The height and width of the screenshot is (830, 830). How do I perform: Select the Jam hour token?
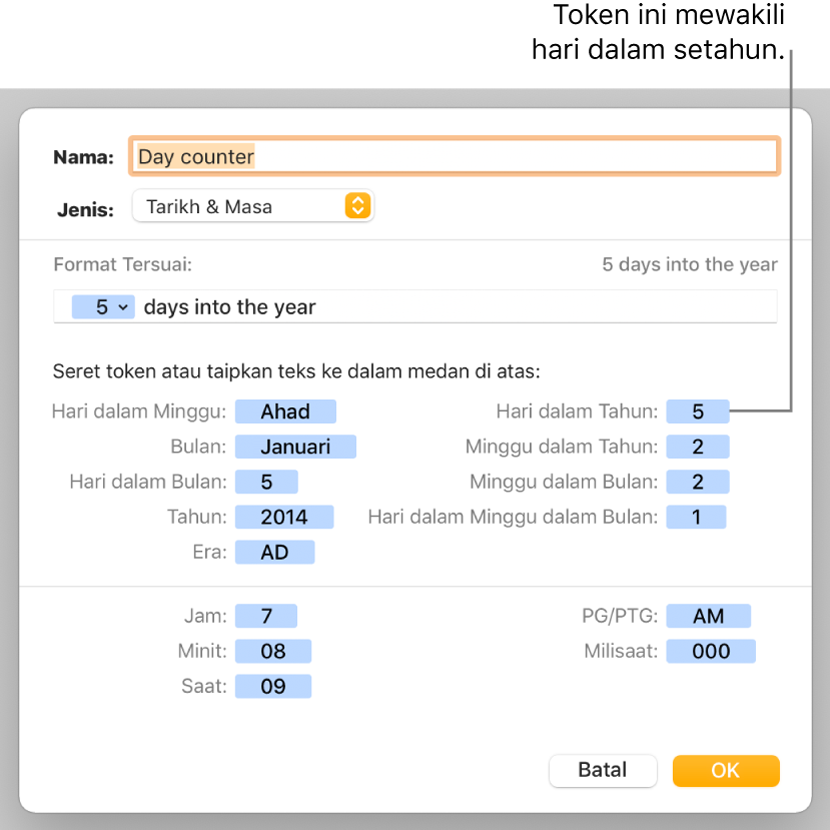[266, 616]
